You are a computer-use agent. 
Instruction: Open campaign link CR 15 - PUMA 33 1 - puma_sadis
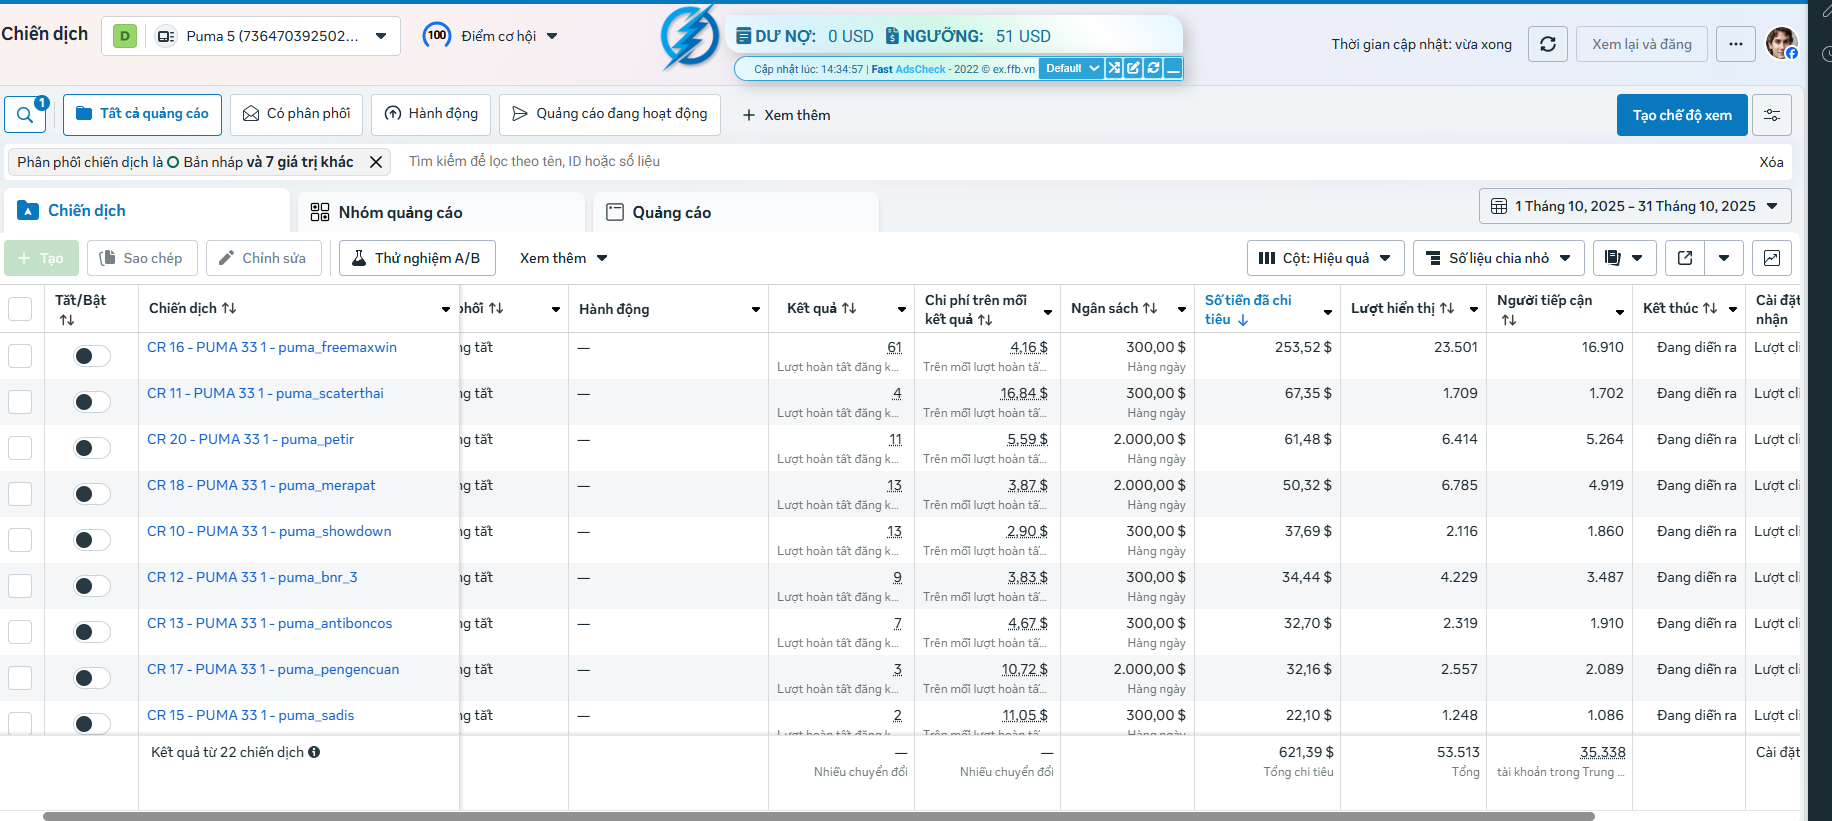tap(250, 715)
